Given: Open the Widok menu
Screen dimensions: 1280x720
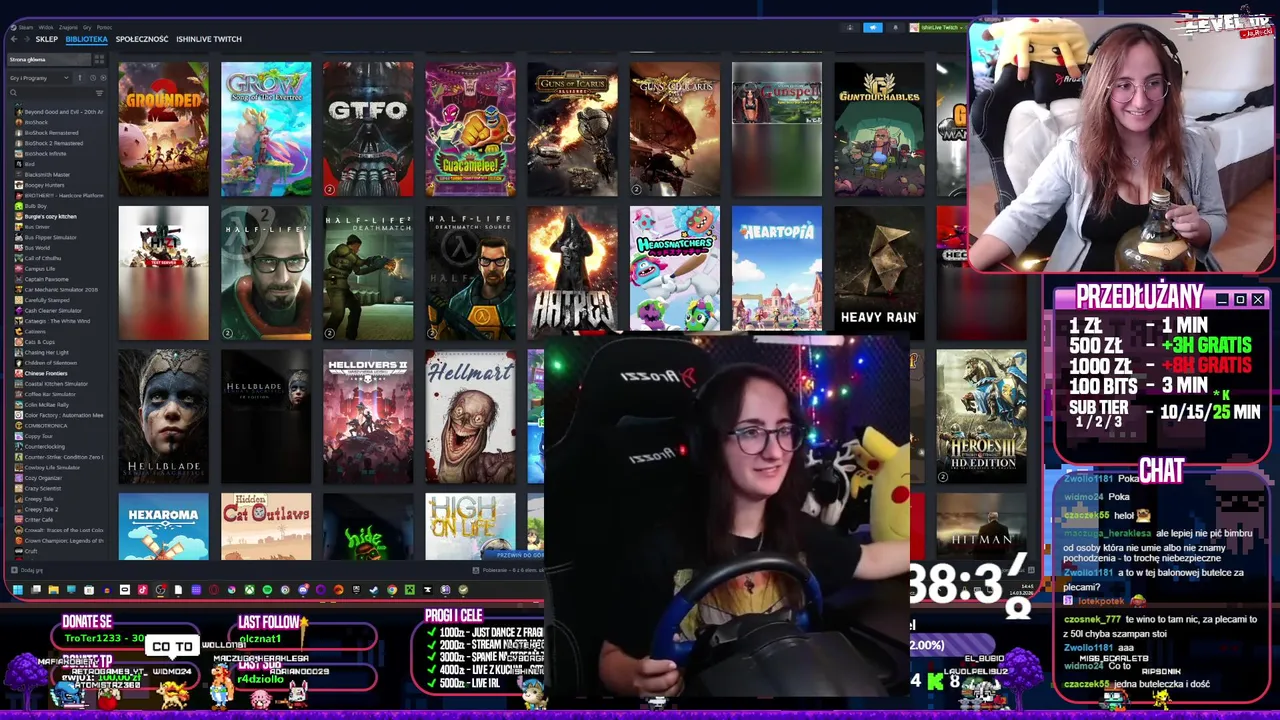Looking at the screenshot, I should click(46, 27).
